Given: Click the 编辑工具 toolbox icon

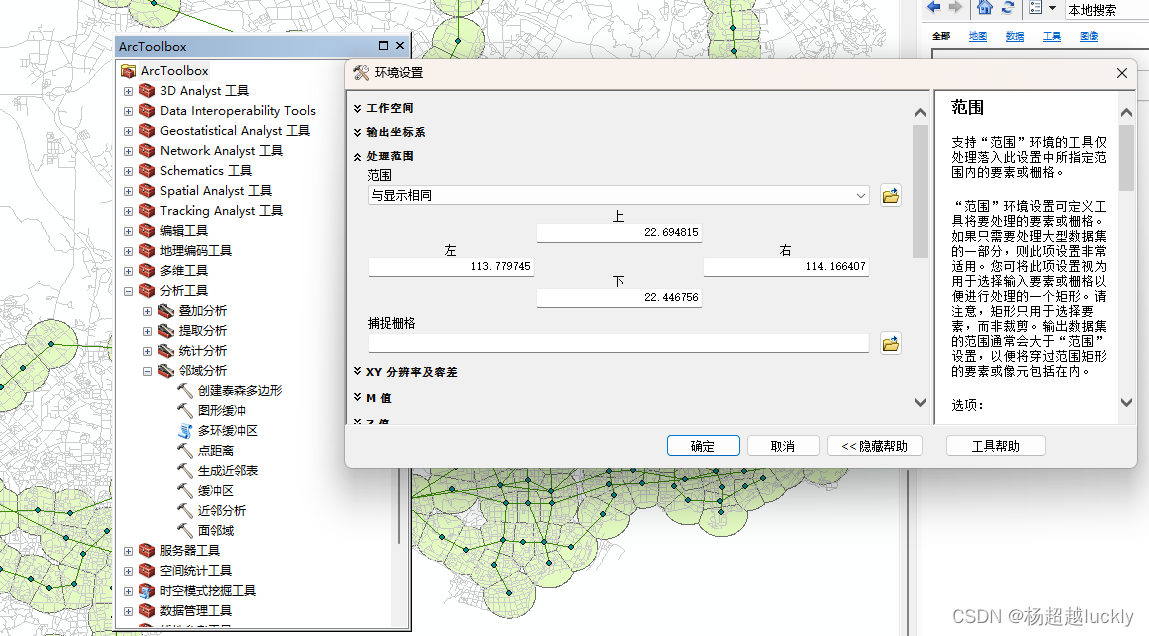Looking at the screenshot, I should tap(147, 230).
